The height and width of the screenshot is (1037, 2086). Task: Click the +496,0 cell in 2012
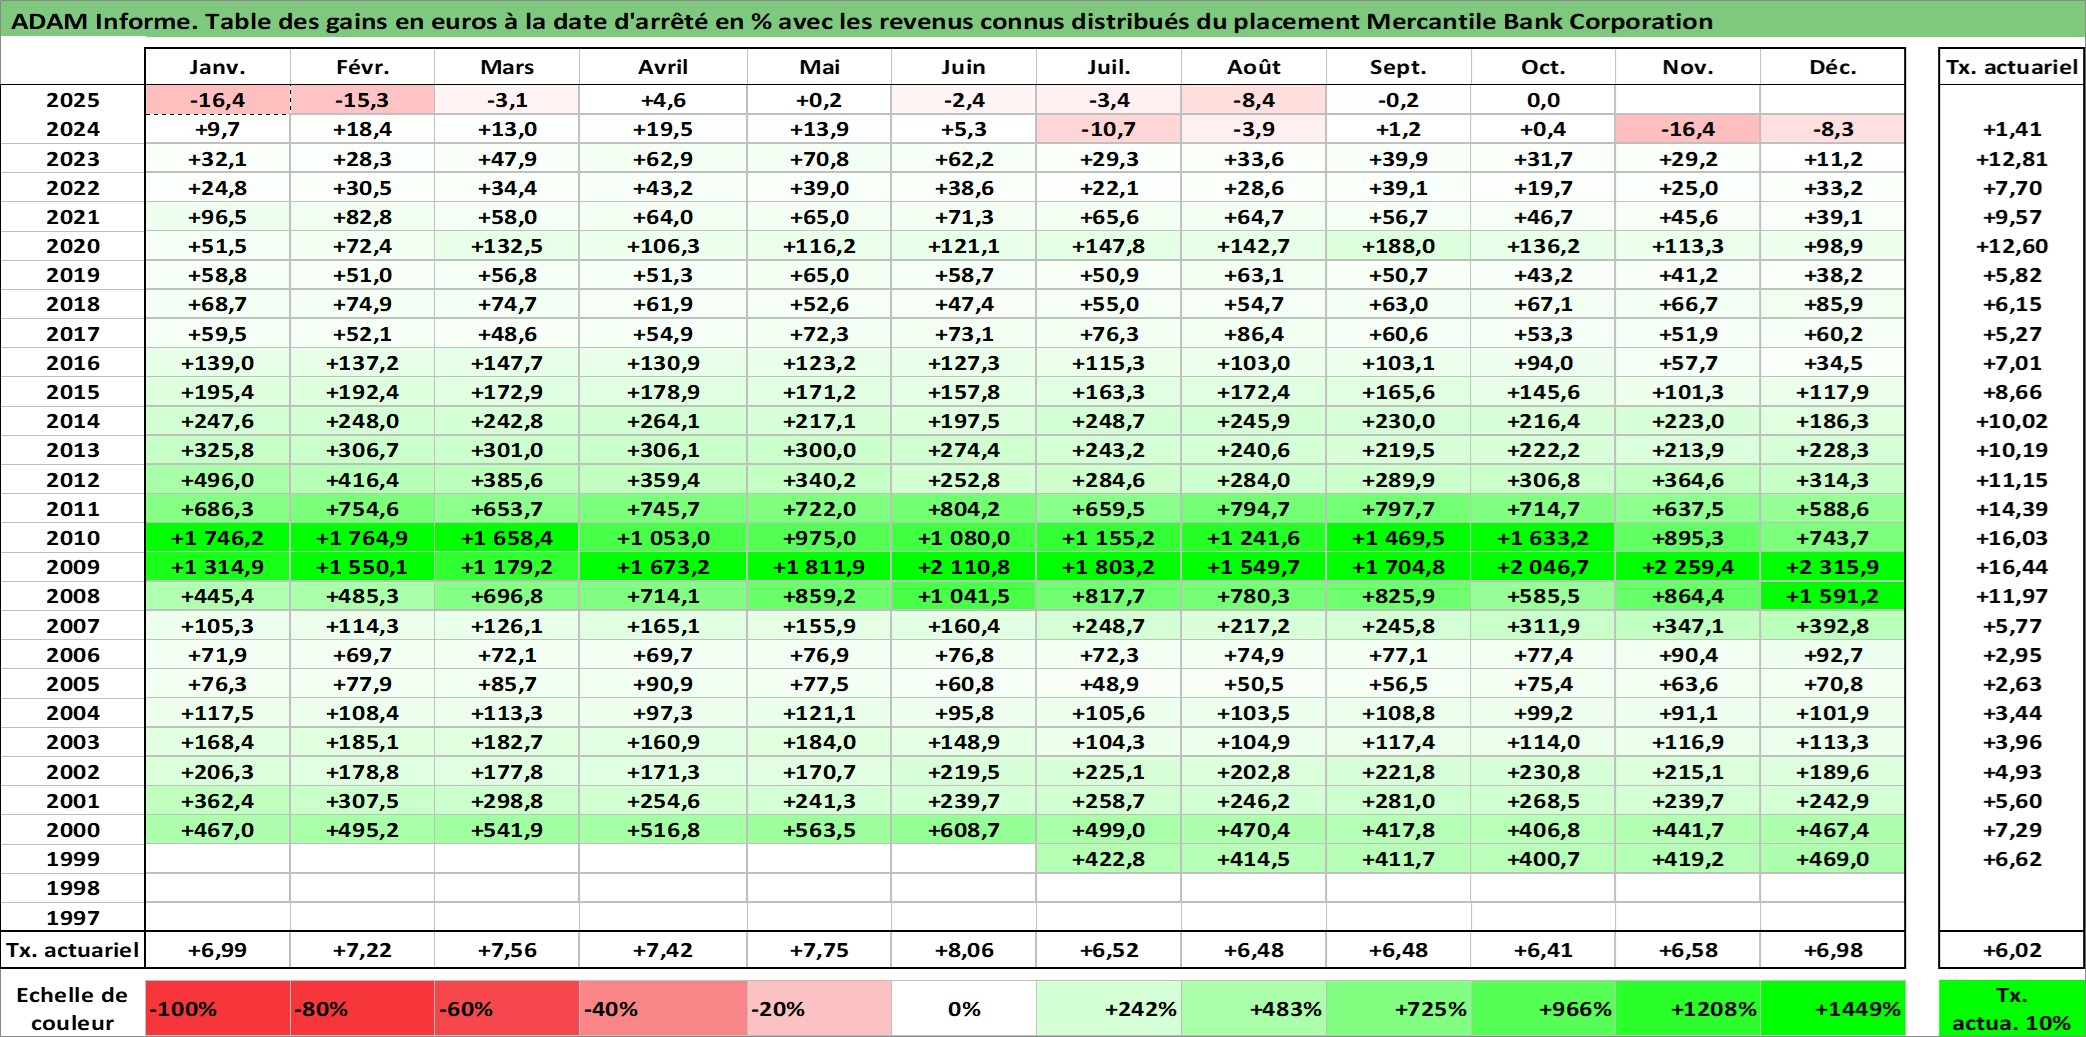[x=218, y=480]
